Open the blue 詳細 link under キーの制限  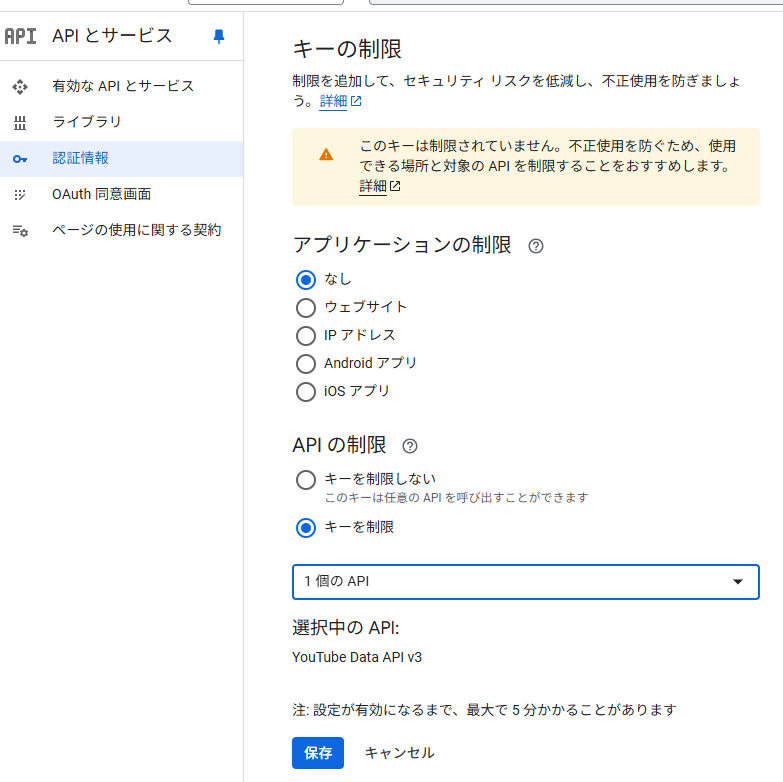(333, 101)
